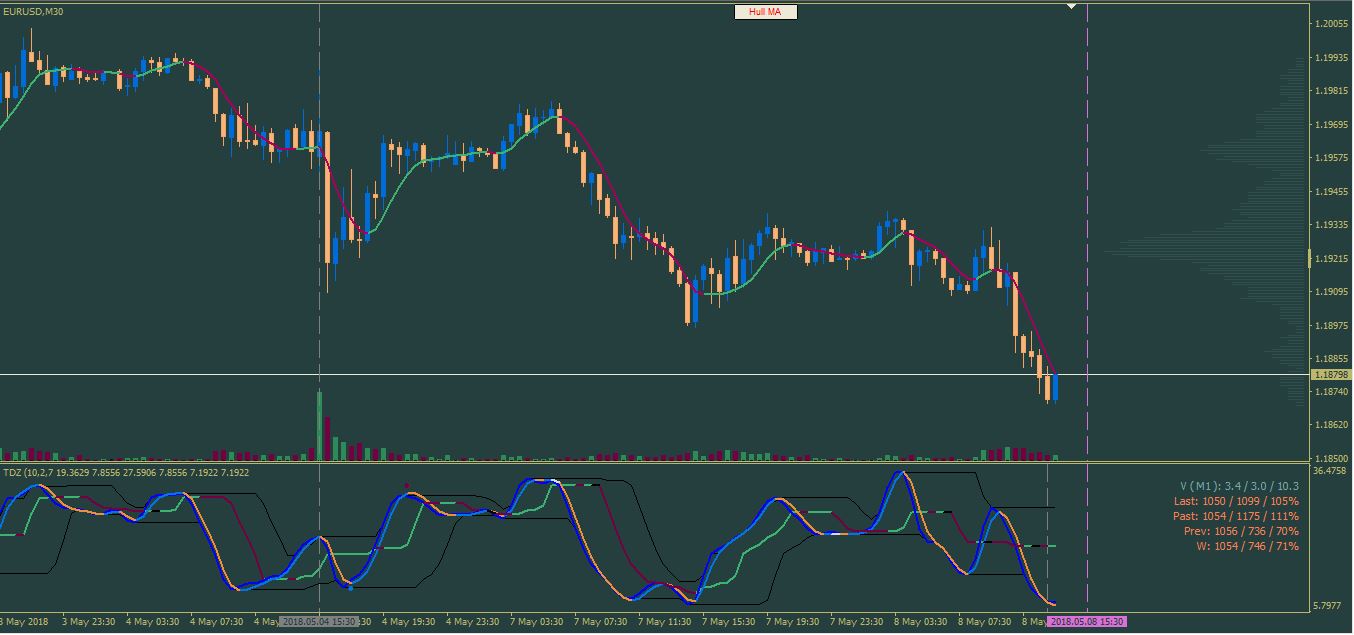Click the 1.18975 price scale value
Image resolution: width=1354 pixels, height=635 pixels.
pyautogui.click(x=1332, y=326)
